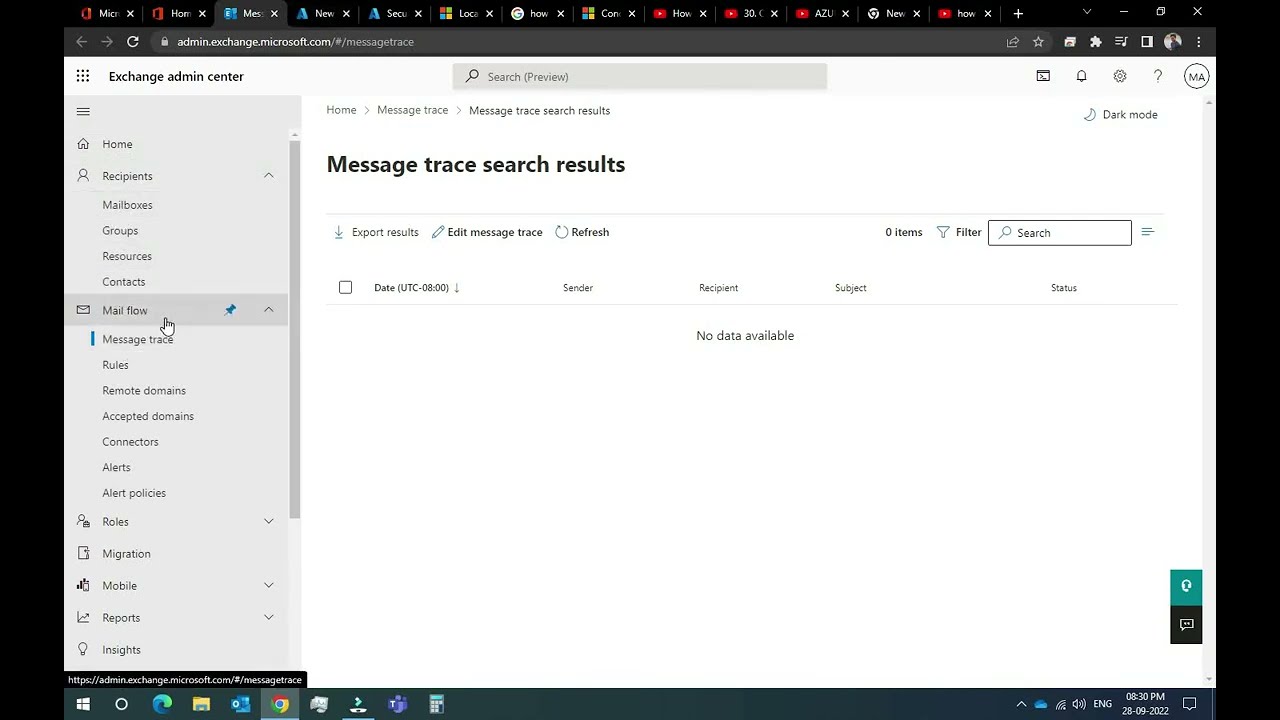This screenshot has width=1280, height=720.
Task: Collapse the Recipients section chevron
Action: (x=268, y=176)
